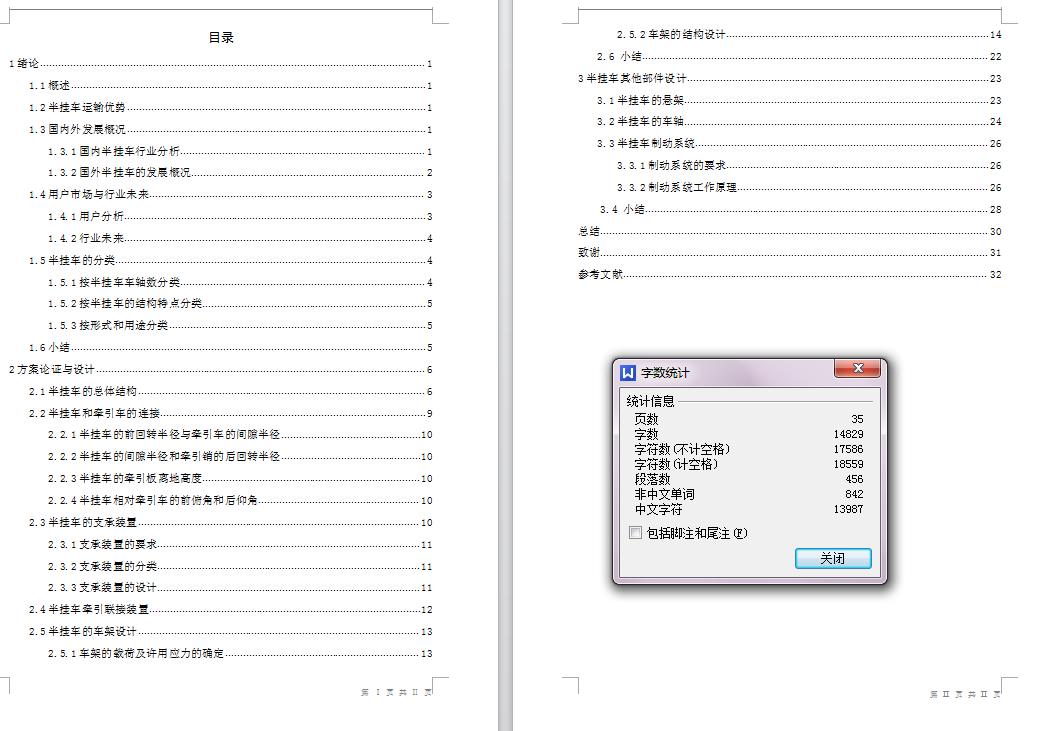The width and height of the screenshot is (1054, 731).
Task: Select TOC line 总结
Action: tap(789, 231)
